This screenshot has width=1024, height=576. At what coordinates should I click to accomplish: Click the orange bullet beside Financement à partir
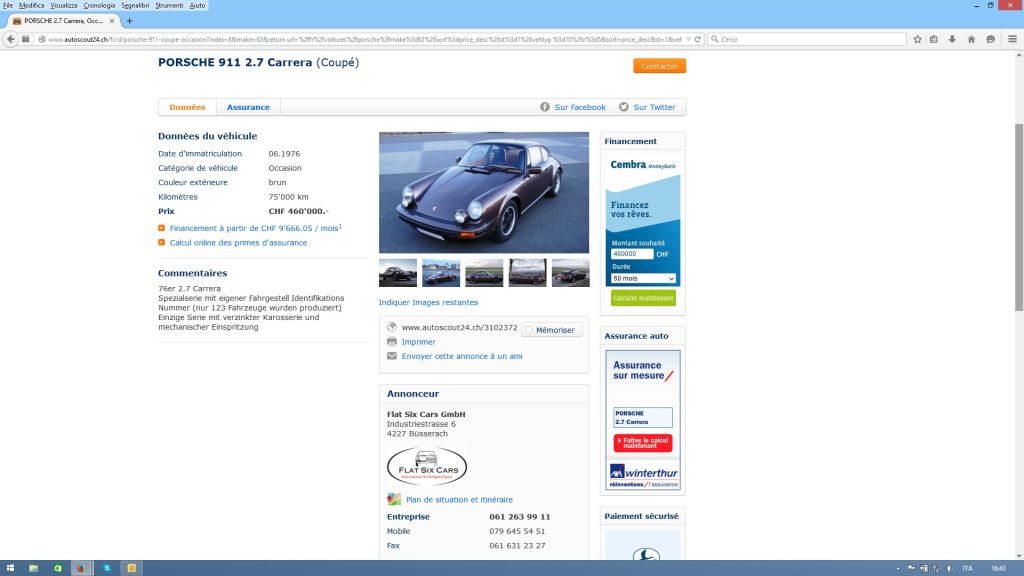161,228
